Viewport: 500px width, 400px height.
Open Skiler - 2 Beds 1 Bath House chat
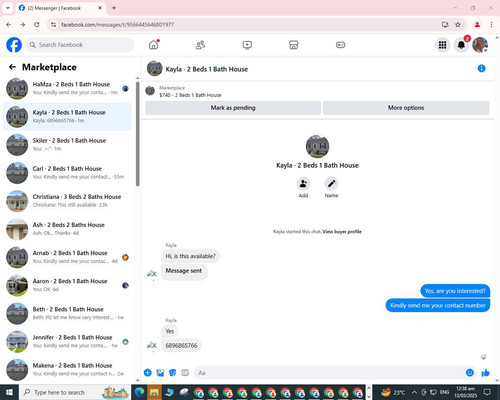point(68,145)
